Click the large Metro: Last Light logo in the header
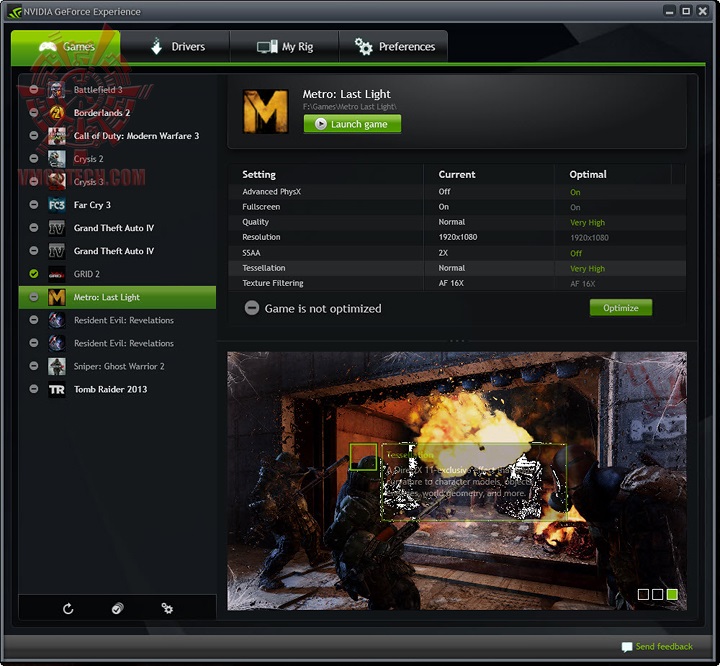Screen dimensions: 720x666 (x=265, y=111)
